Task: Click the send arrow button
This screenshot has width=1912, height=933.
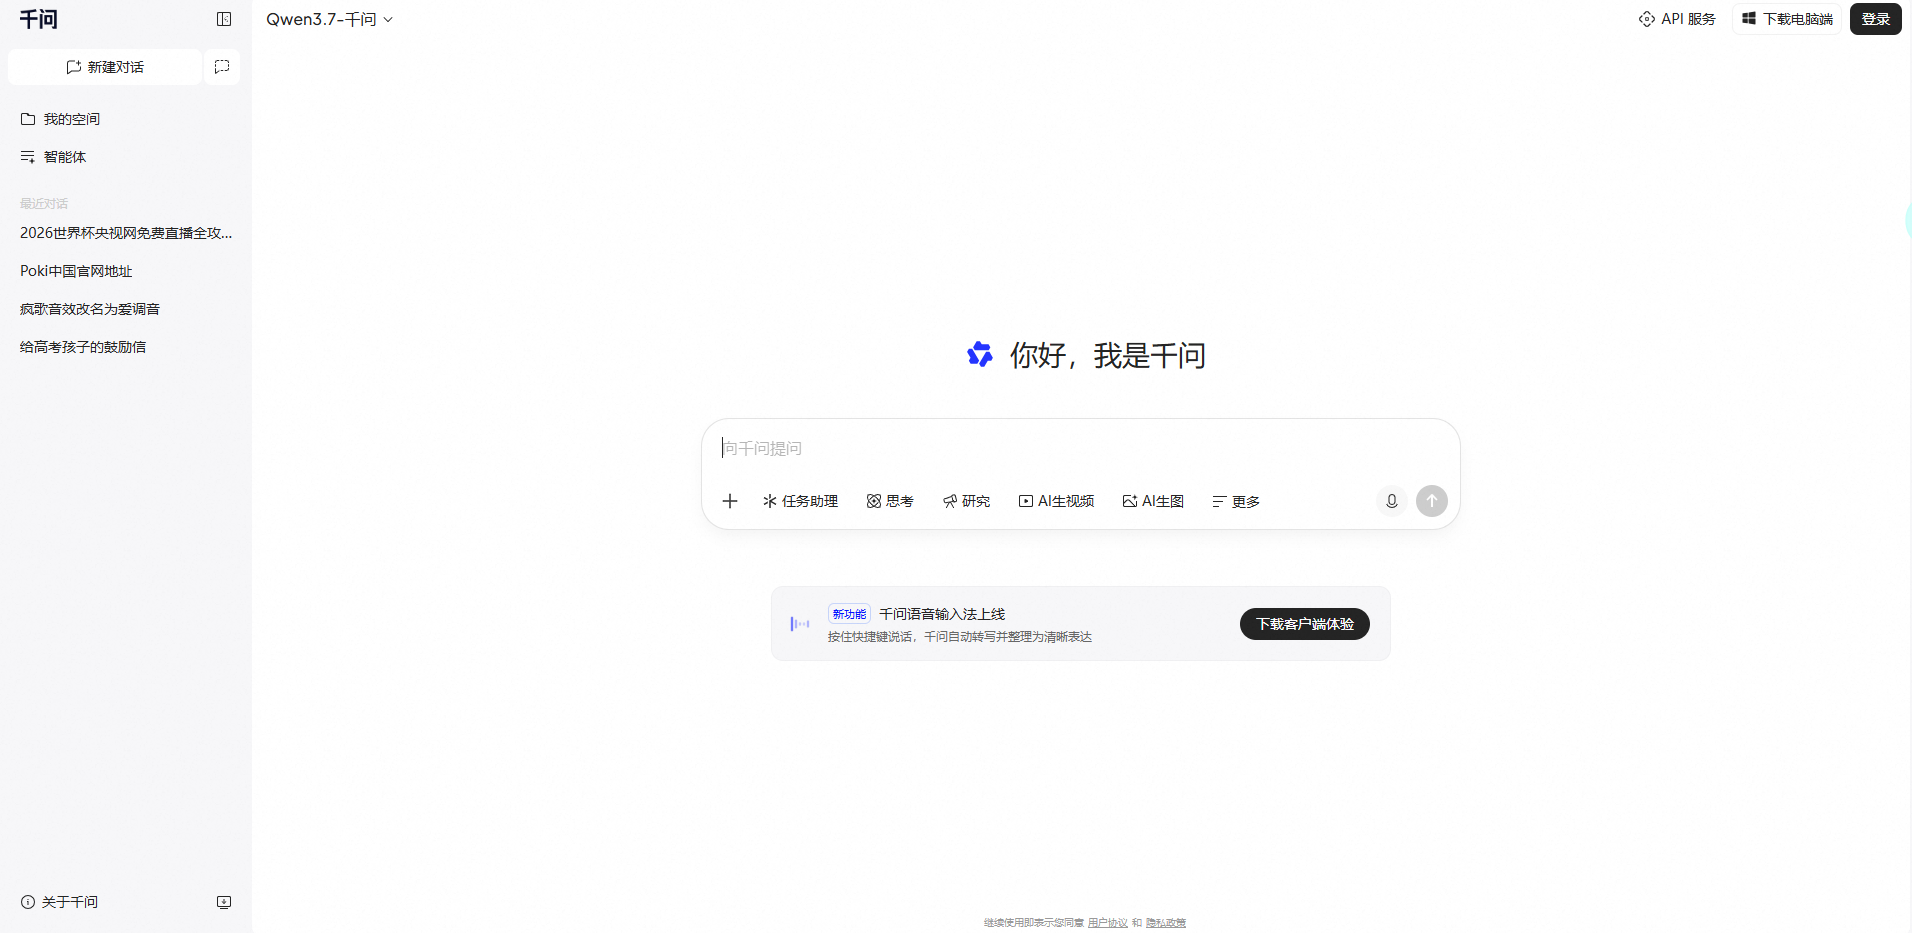Action: [1432, 501]
